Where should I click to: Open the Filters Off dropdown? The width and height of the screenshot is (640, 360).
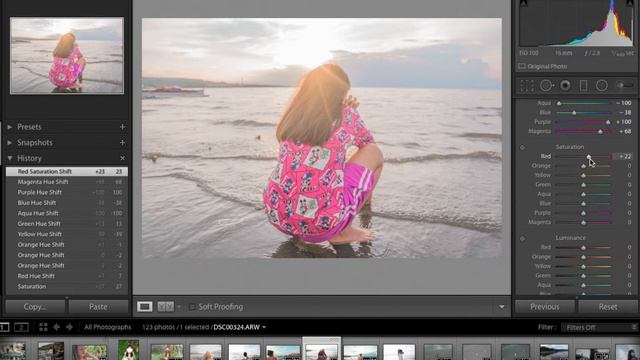[599, 327]
